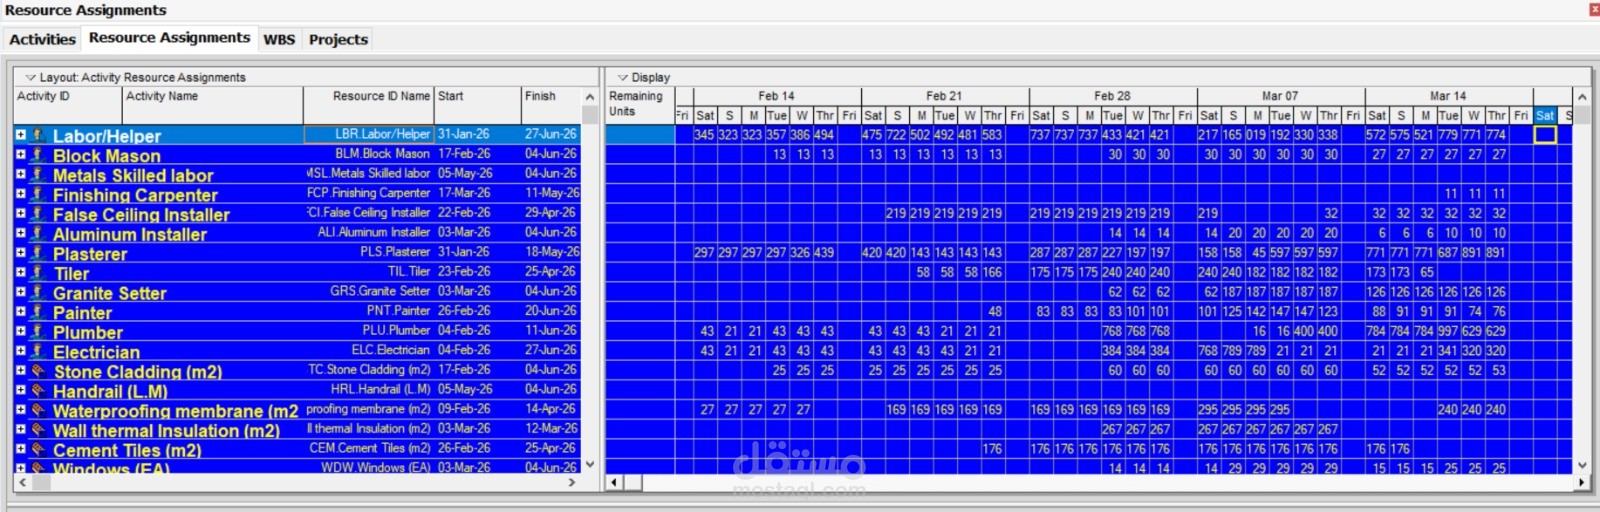Click the table's vertical scrollbar down arrow
Image resolution: width=1600 pixels, height=512 pixels.
tap(589, 464)
